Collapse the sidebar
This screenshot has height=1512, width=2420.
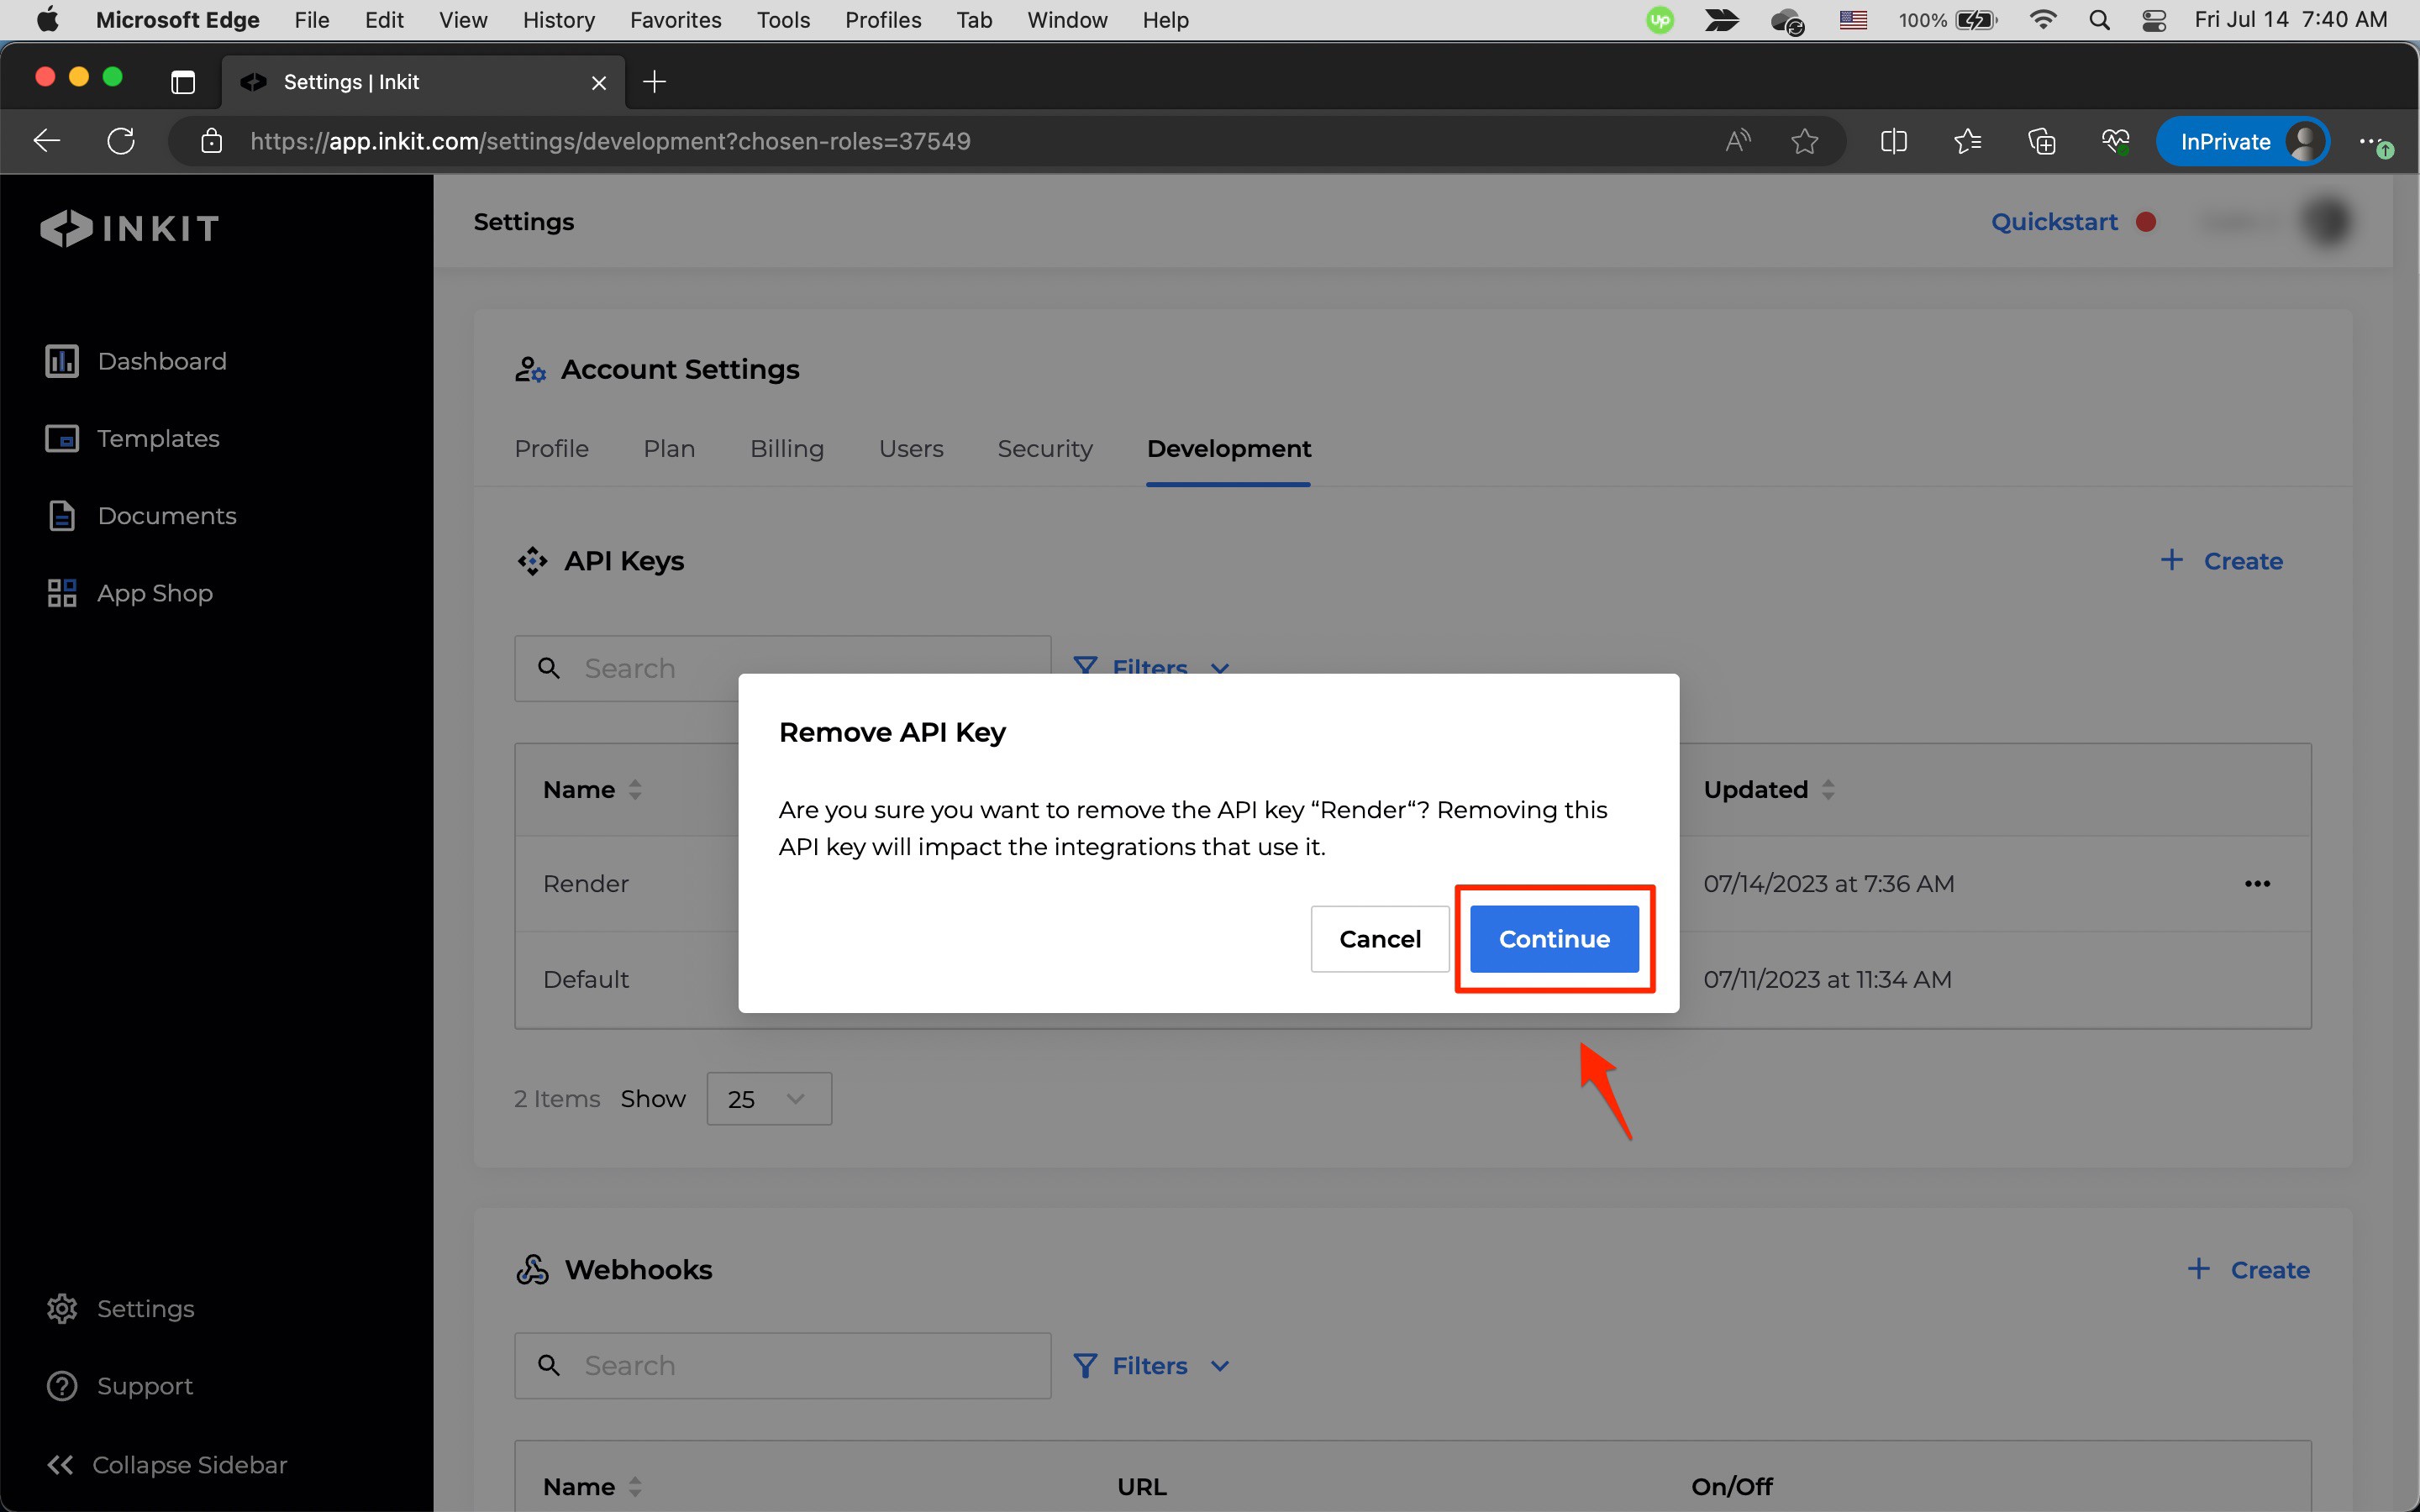point(167,1464)
